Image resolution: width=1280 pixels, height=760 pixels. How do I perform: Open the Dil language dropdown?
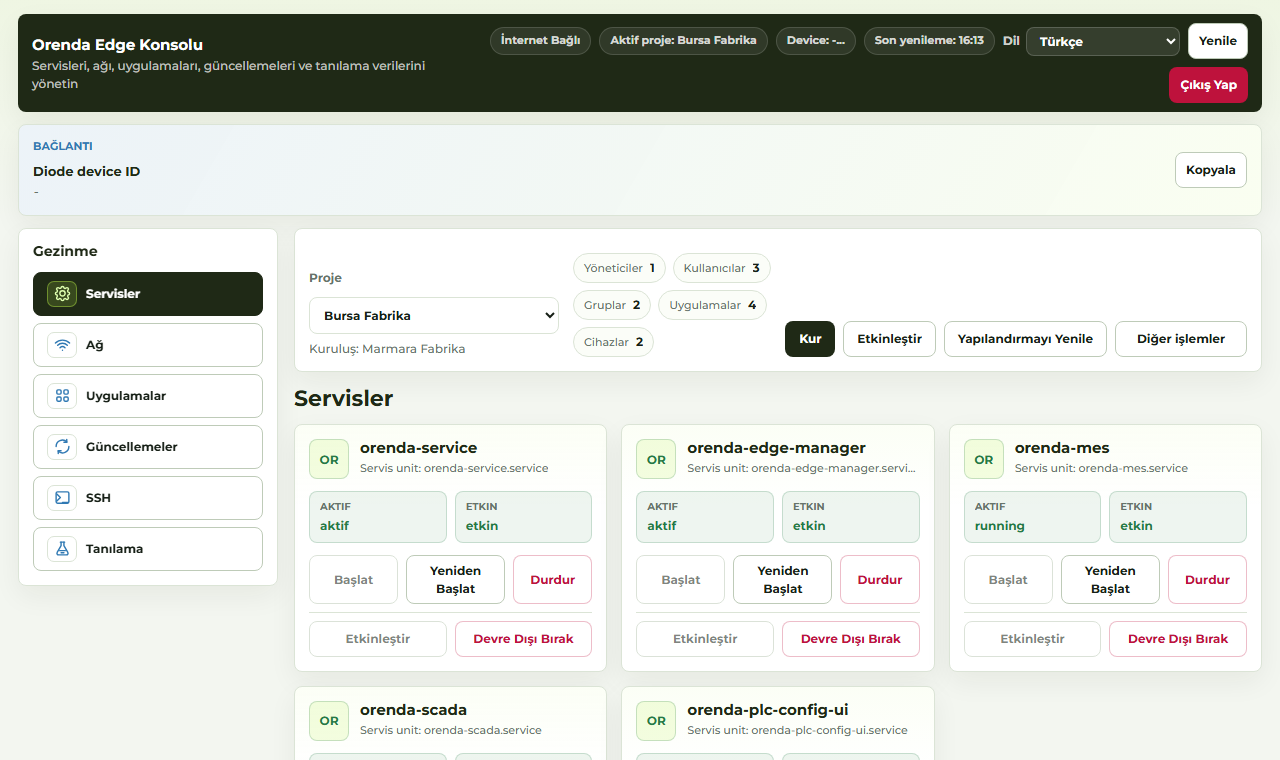click(x=1103, y=42)
